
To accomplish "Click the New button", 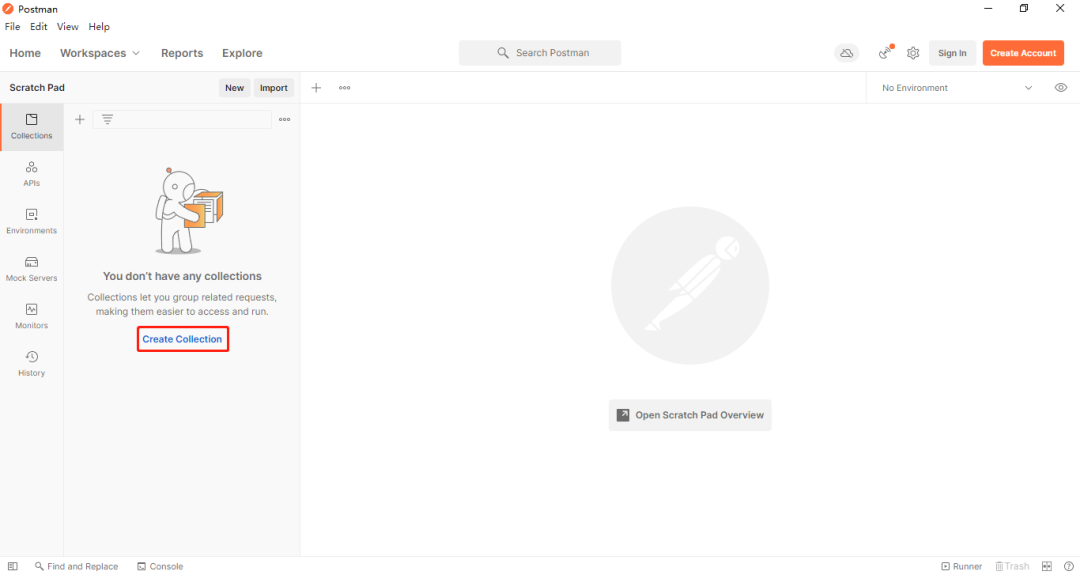I will point(234,87).
